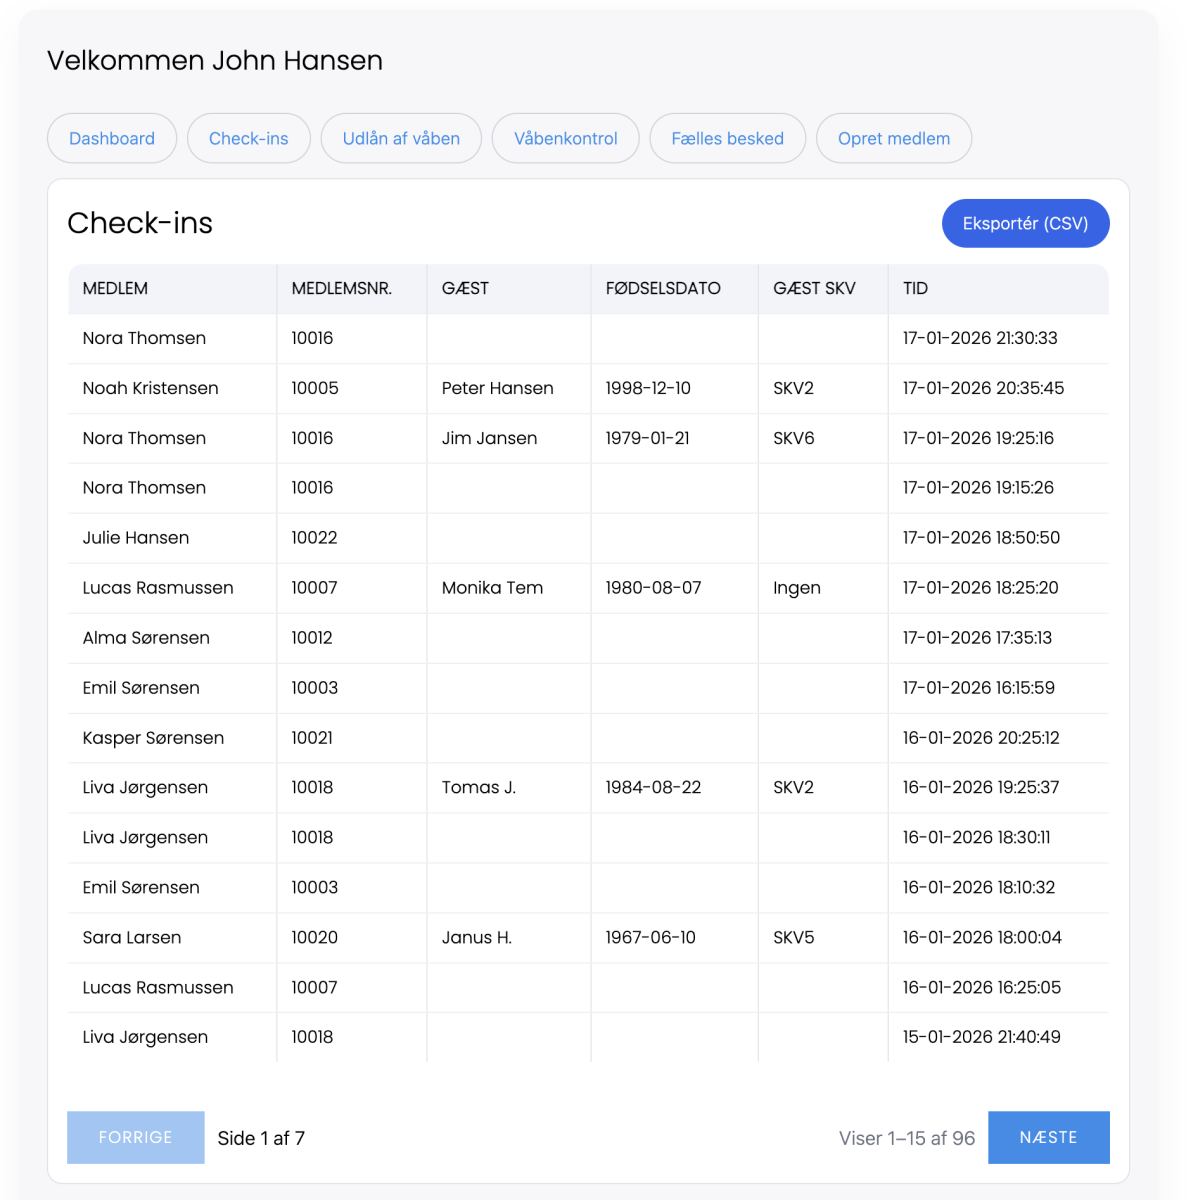1186x1200 pixels.
Task: Select the Opret medlem tab
Action: [x=893, y=138]
